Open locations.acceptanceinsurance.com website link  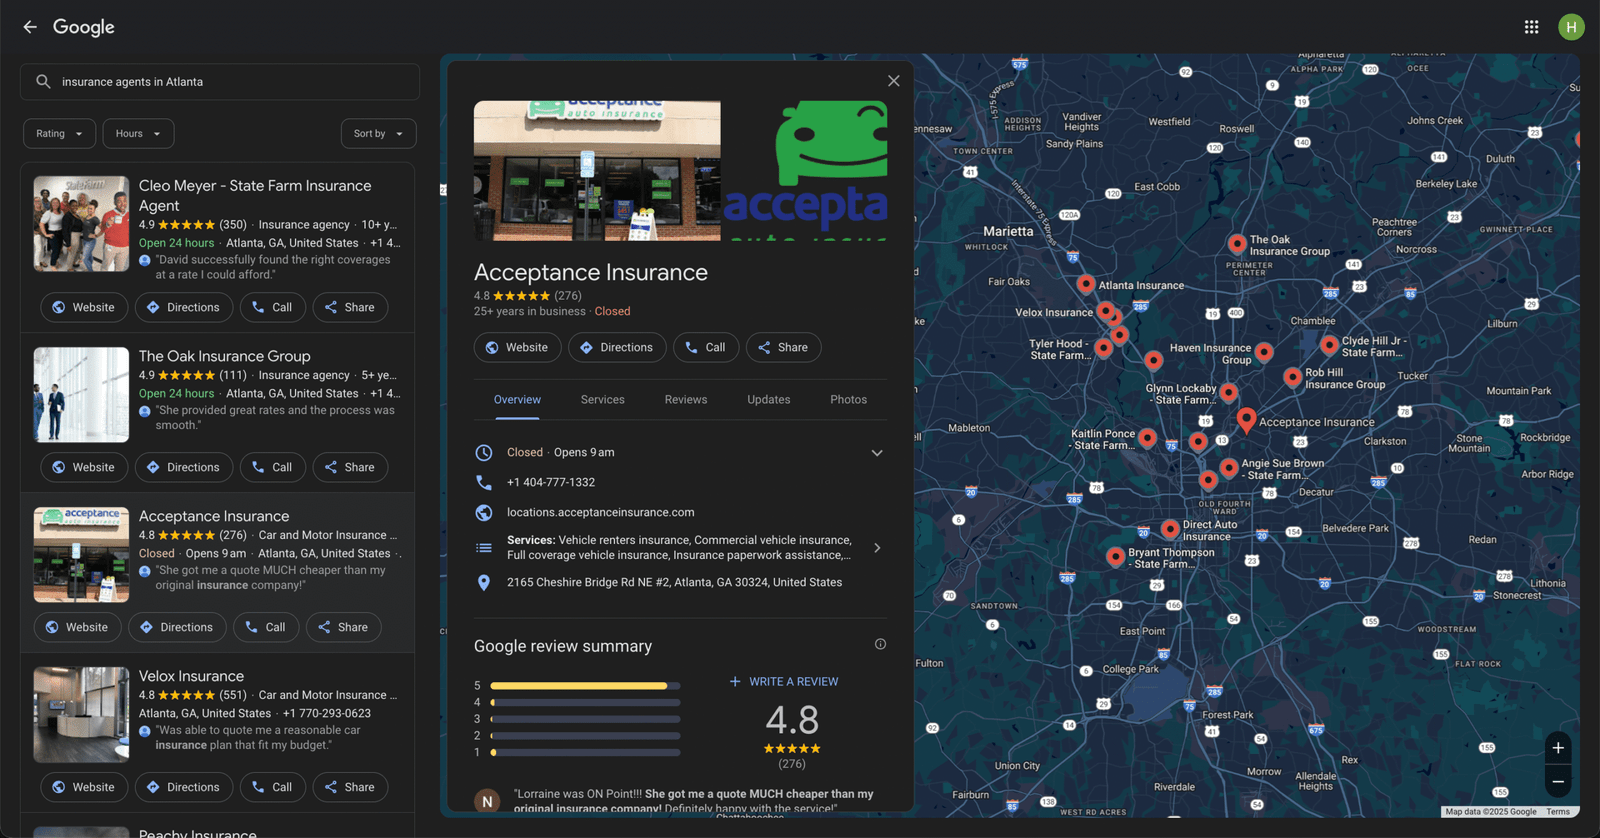coord(600,512)
